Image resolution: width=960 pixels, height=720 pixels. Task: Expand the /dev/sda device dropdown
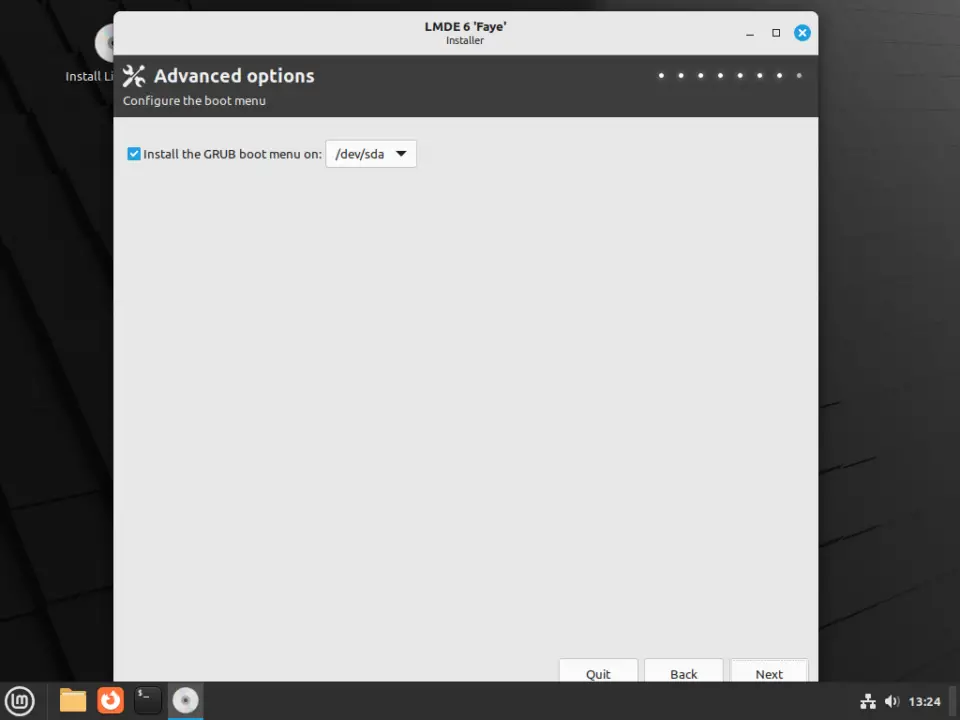tap(371, 154)
